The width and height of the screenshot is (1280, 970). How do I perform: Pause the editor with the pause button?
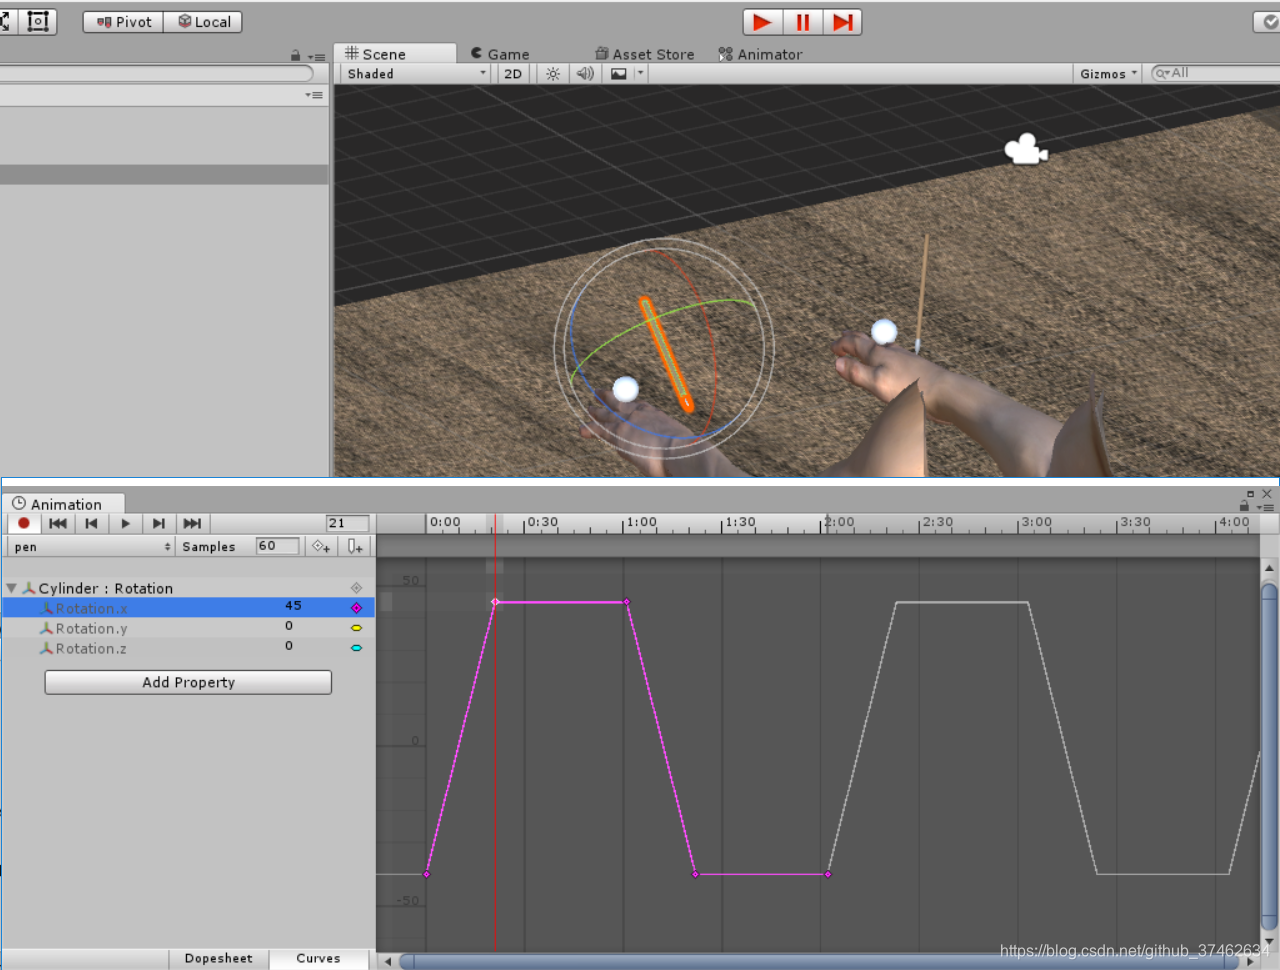coord(802,22)
